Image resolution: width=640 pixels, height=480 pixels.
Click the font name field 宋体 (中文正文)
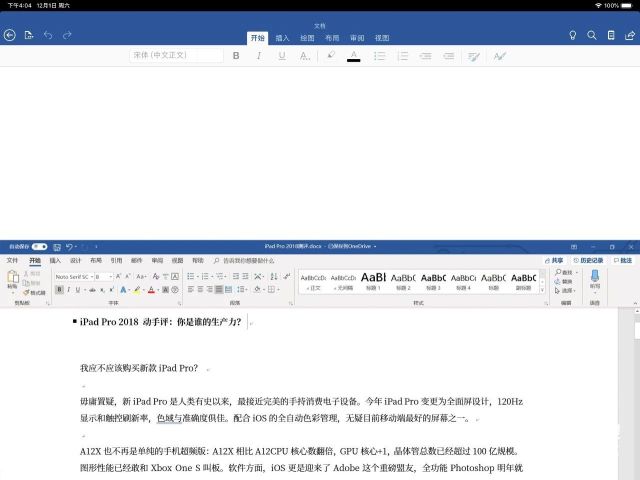point(176,55)
